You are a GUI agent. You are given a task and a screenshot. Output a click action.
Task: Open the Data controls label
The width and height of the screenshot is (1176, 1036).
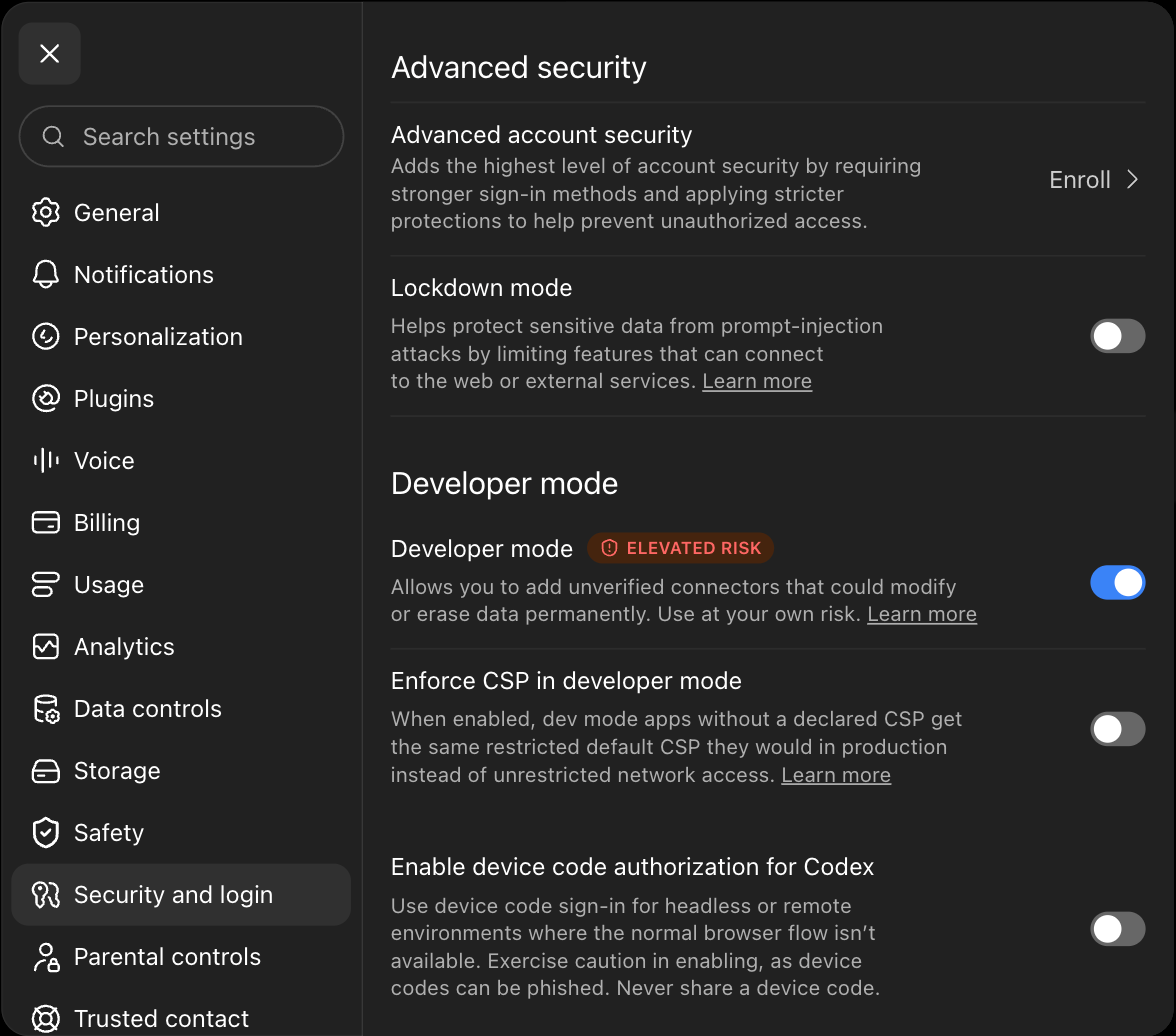pos(148,709)
